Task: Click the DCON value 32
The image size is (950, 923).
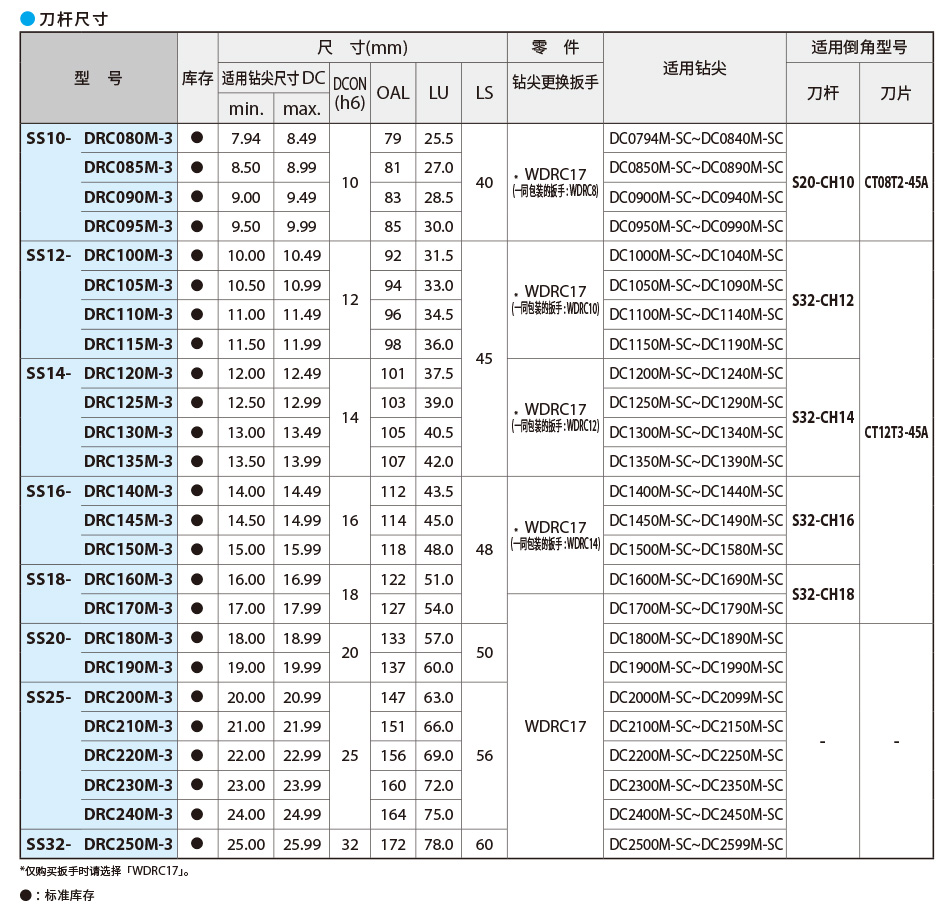Action: (x=350, y=844)
